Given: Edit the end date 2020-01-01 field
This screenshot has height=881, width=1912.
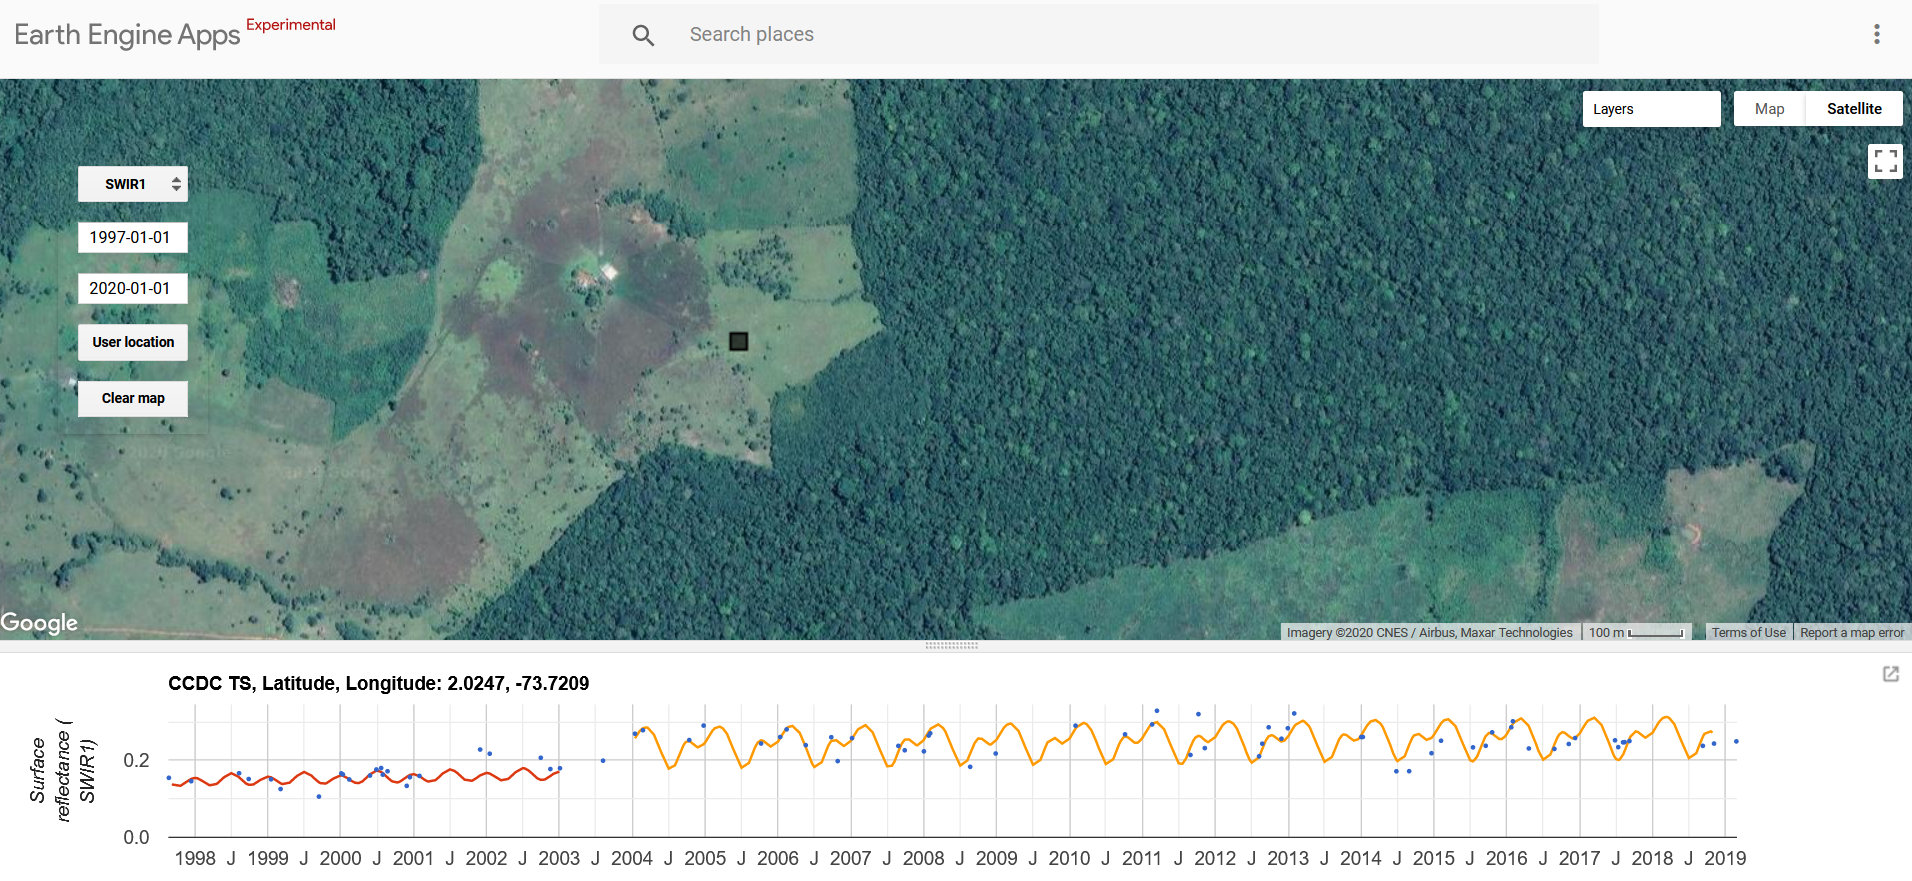Looking at the screenshot, I should 133,288.
